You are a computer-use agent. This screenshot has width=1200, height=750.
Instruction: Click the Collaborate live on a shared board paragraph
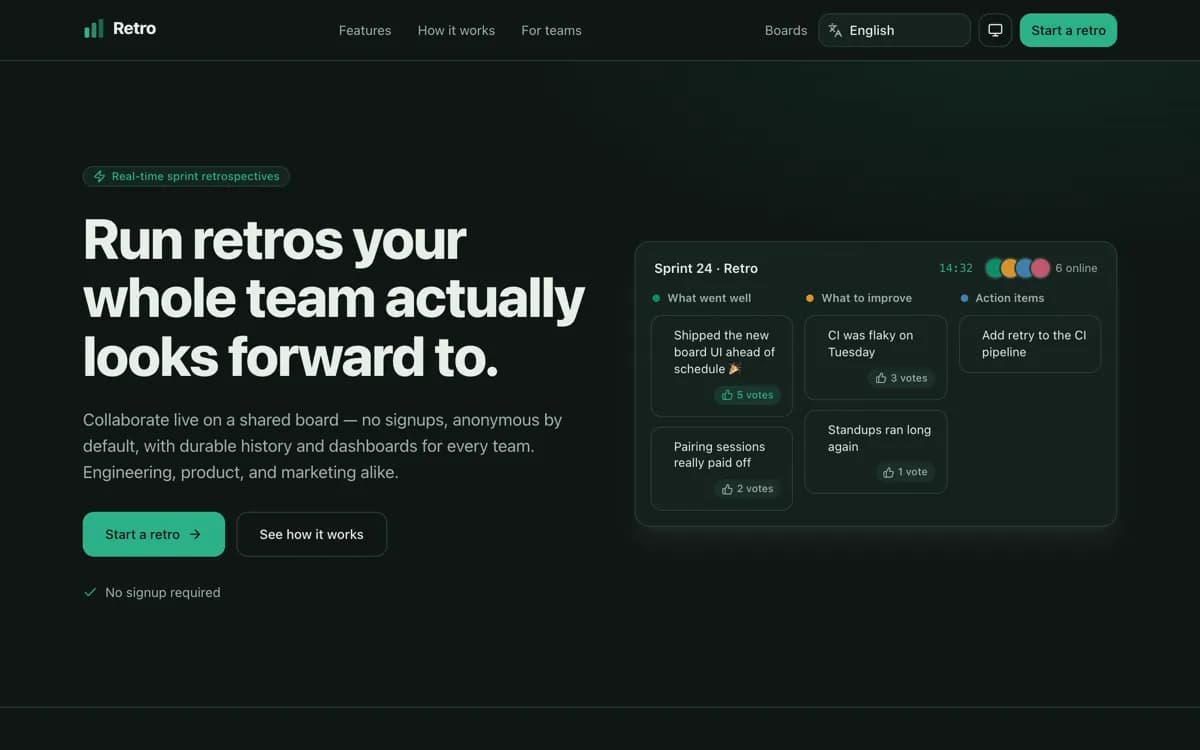[322, 446]
